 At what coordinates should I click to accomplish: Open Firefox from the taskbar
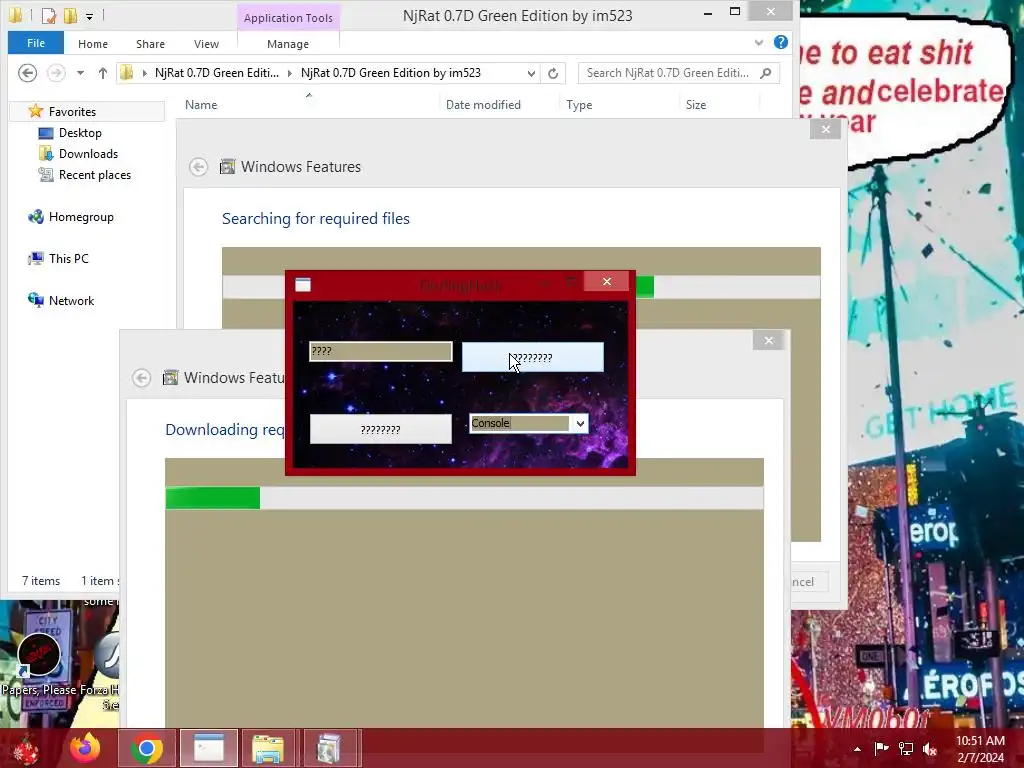click(x=85, y=748)
